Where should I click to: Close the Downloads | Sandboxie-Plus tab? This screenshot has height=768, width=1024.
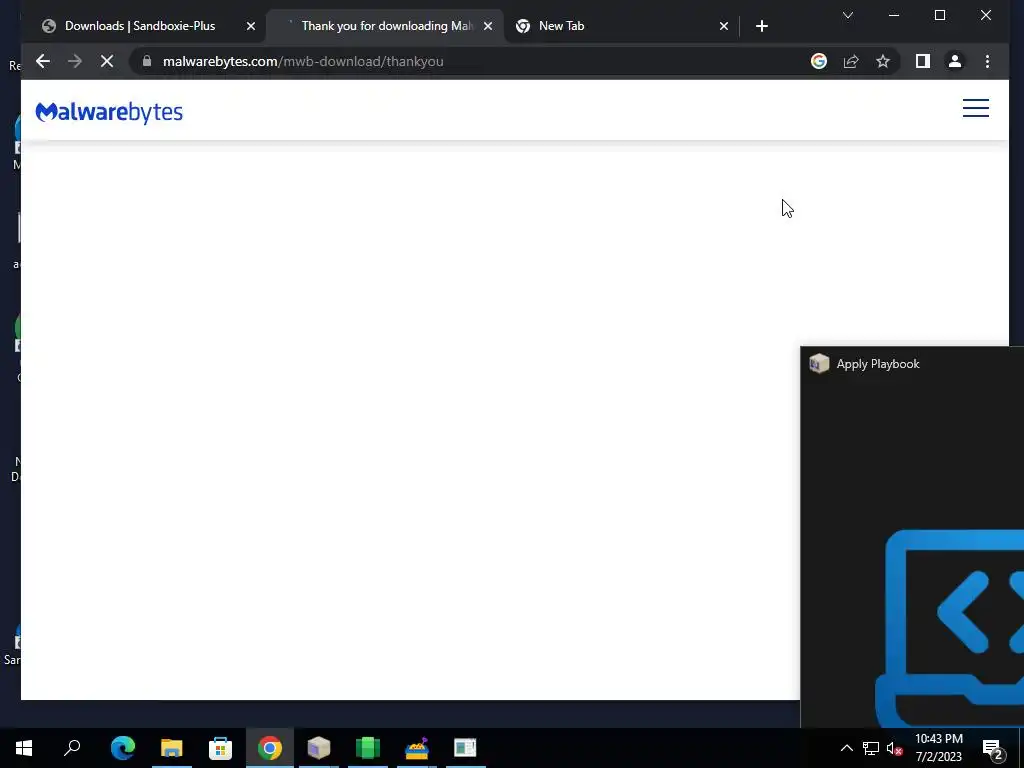pyautogui.click(x=251, y=26)
